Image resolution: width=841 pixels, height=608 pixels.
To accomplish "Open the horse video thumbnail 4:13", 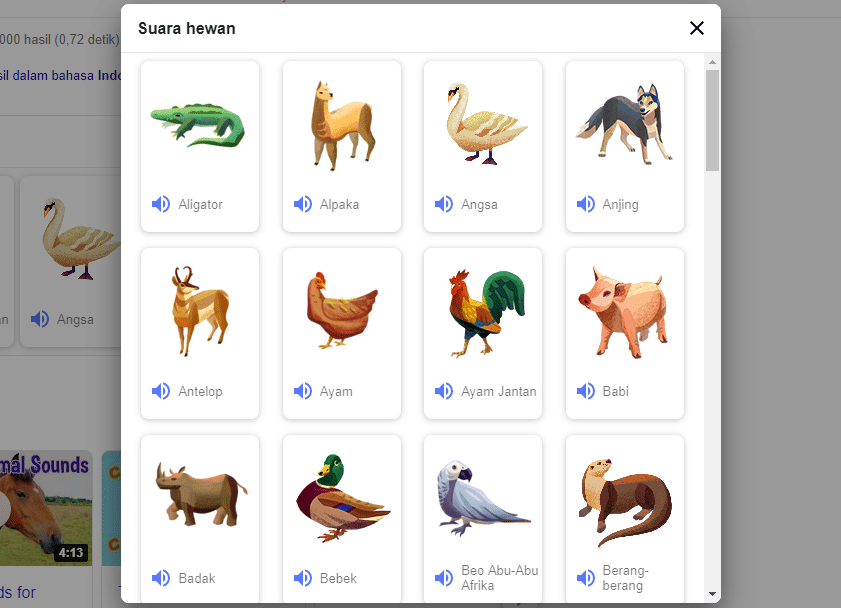I will 46,508.
